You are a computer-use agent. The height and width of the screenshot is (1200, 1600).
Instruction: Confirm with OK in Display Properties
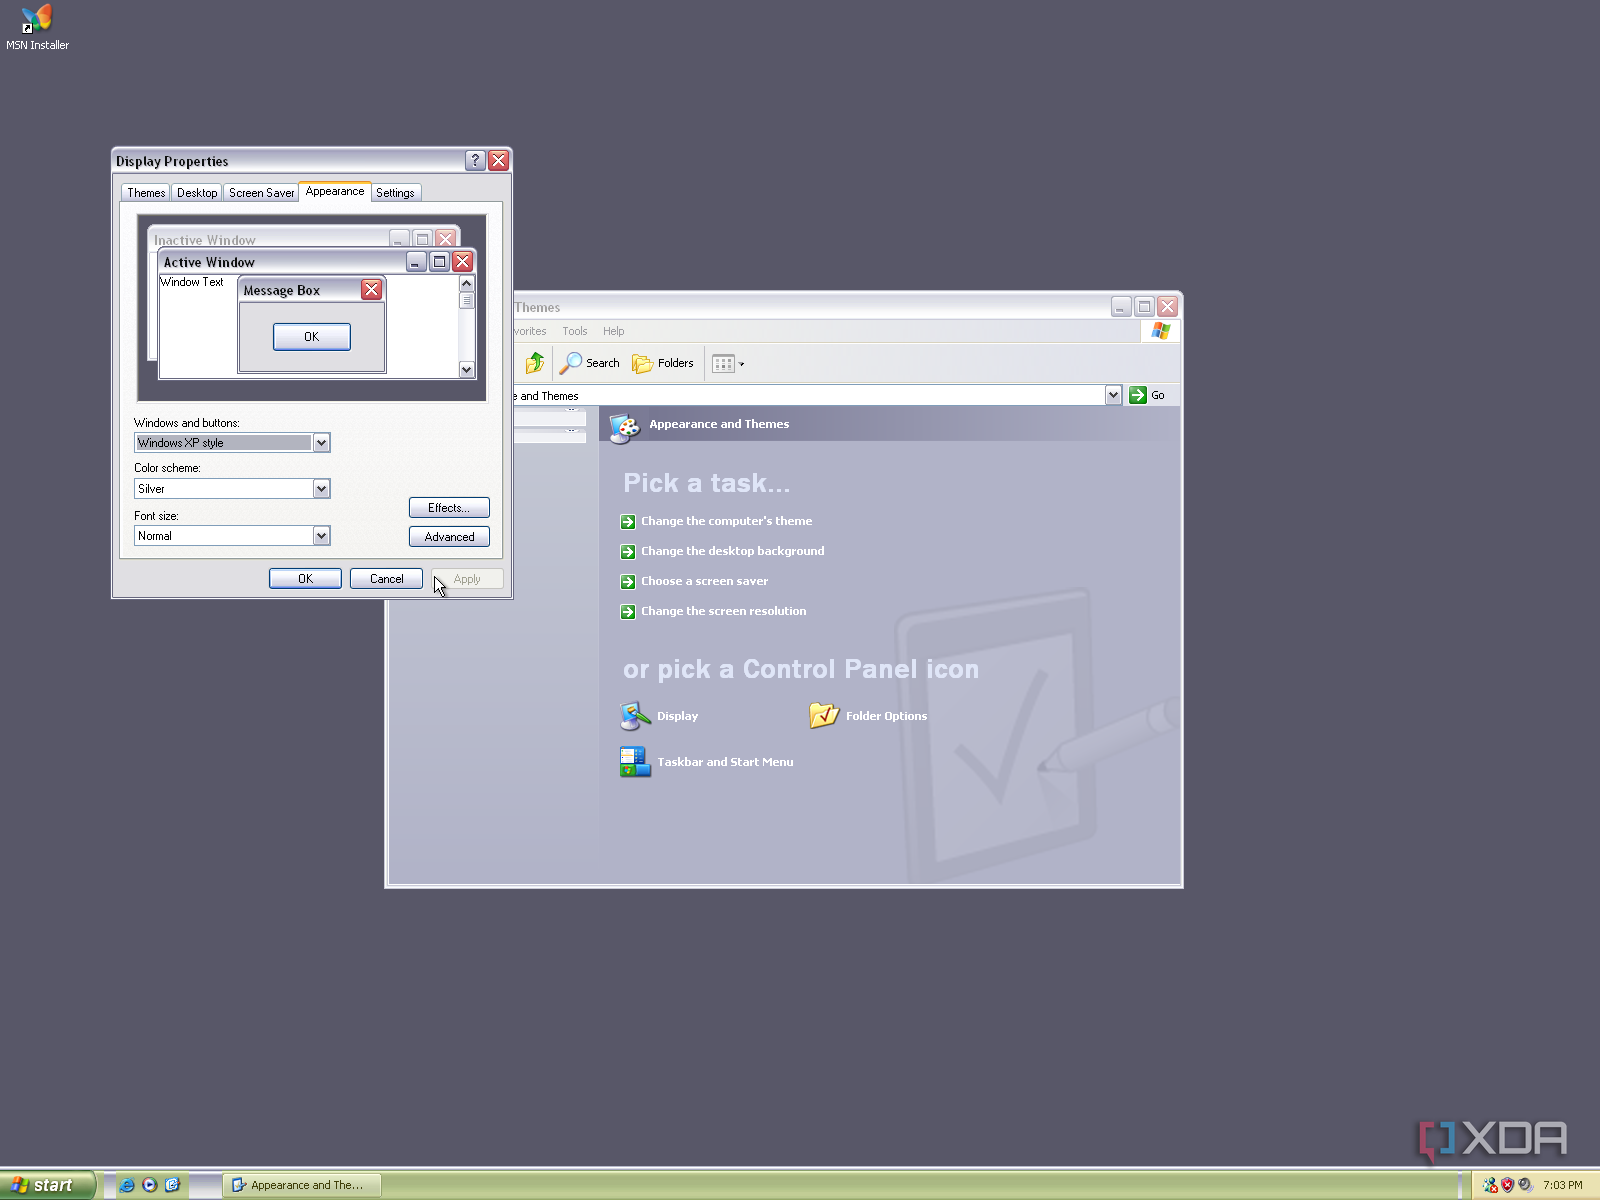(305, 579)
